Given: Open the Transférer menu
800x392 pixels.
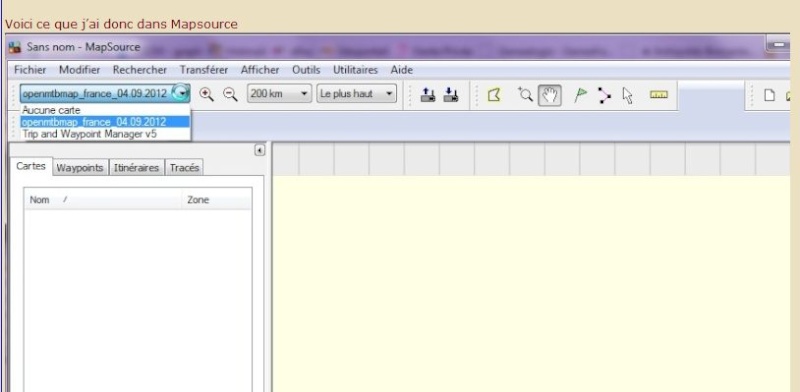Looking at the screenshot, I should [x=204, y=70].
